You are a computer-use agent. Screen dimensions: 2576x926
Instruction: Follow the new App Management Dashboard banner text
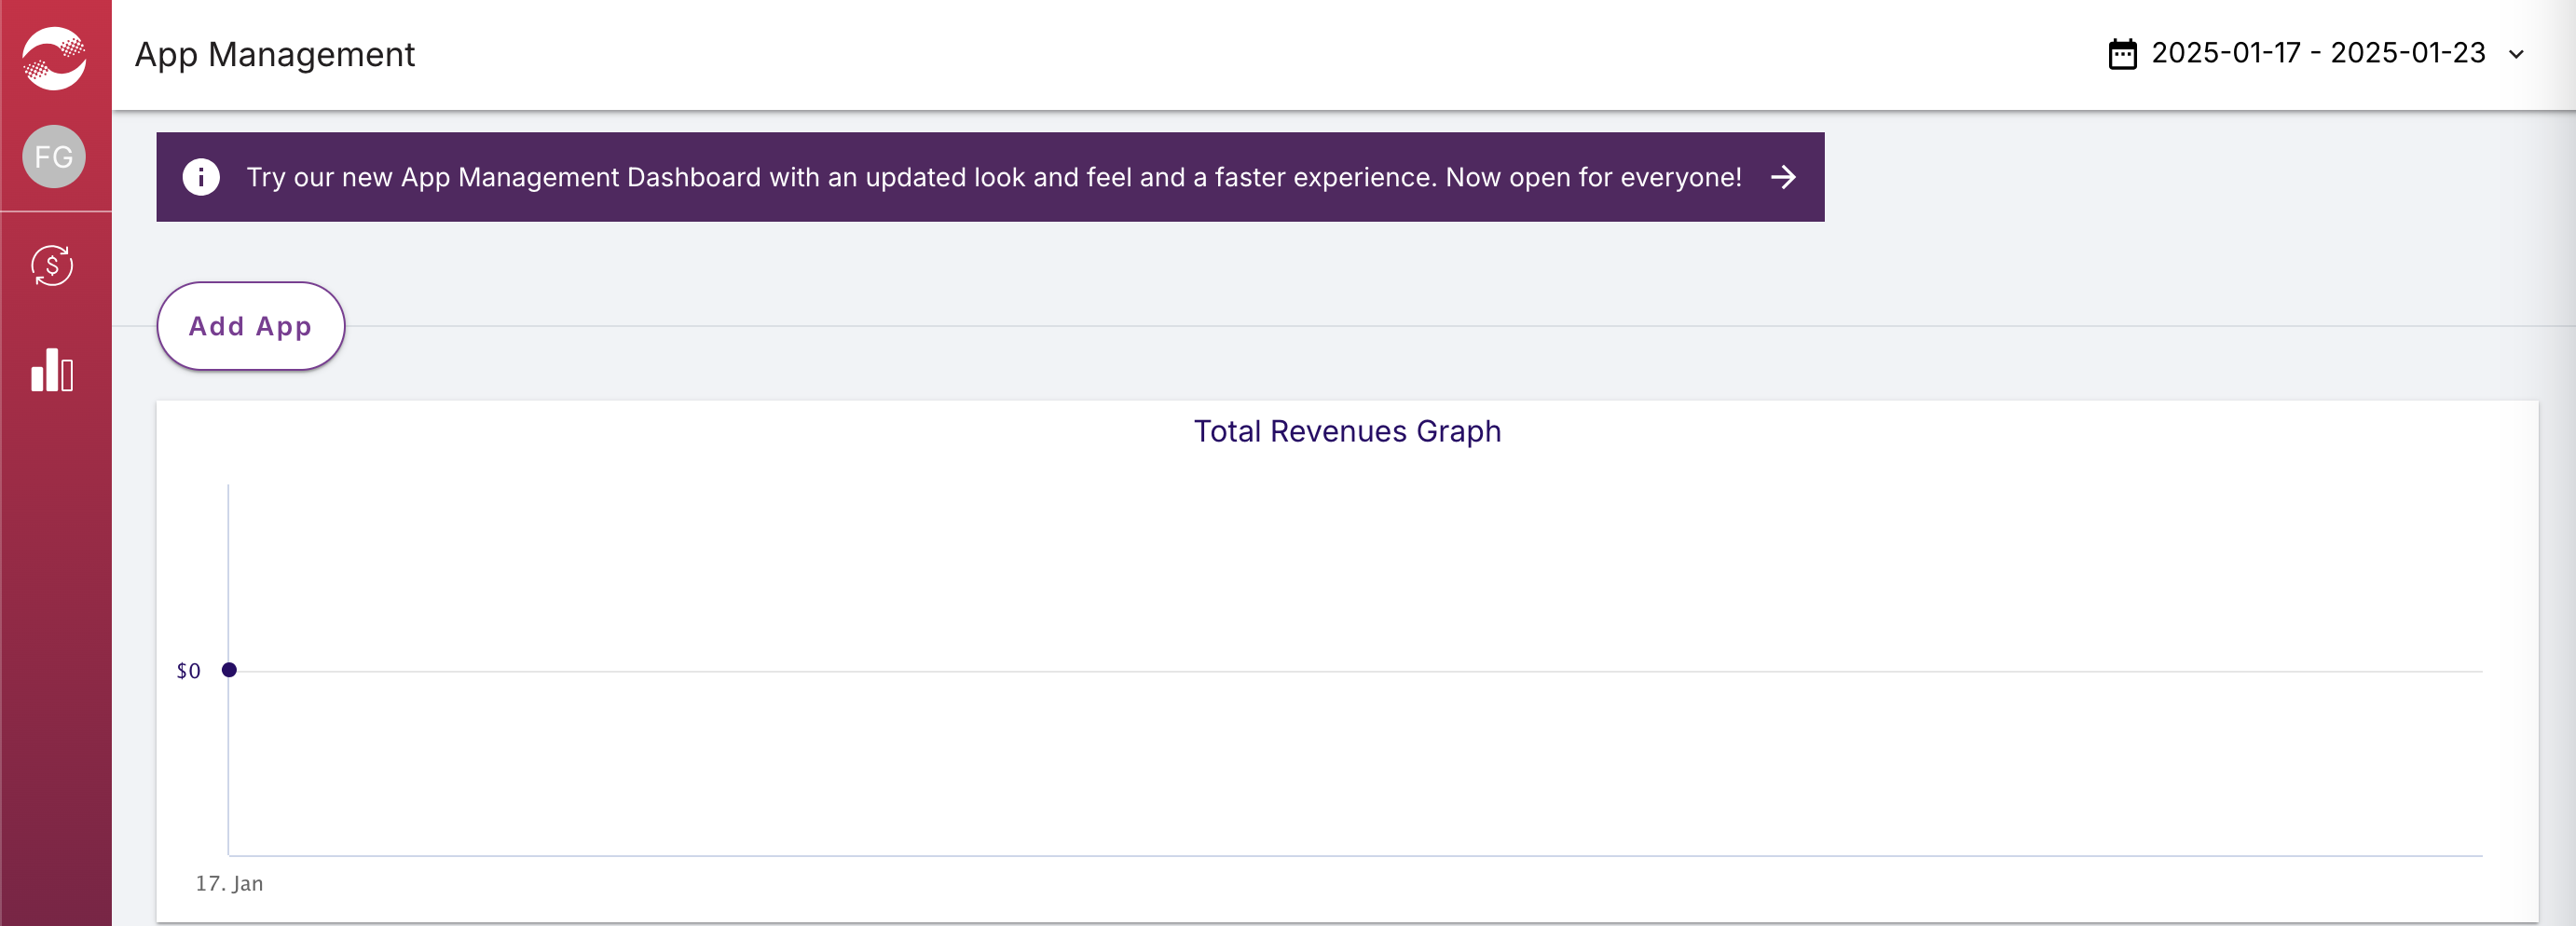(x=993, y=177)
